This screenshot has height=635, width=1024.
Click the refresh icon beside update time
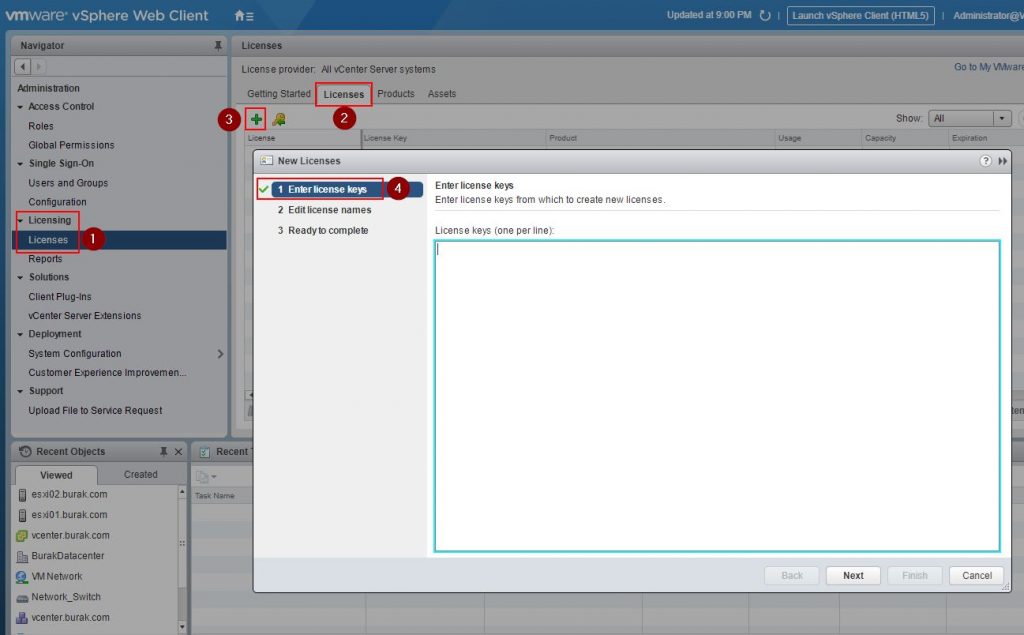click(x=765, y=16)
